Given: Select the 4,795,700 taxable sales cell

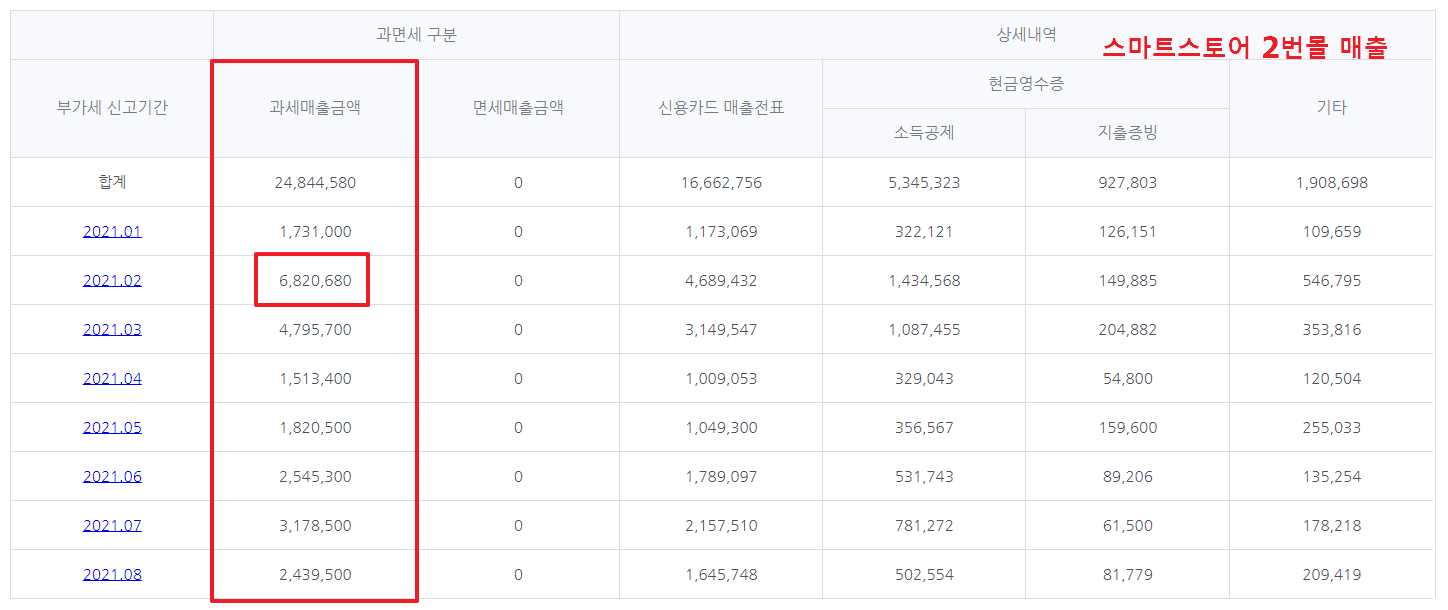Looking at the screenshot, I should [x=315, y=330].
